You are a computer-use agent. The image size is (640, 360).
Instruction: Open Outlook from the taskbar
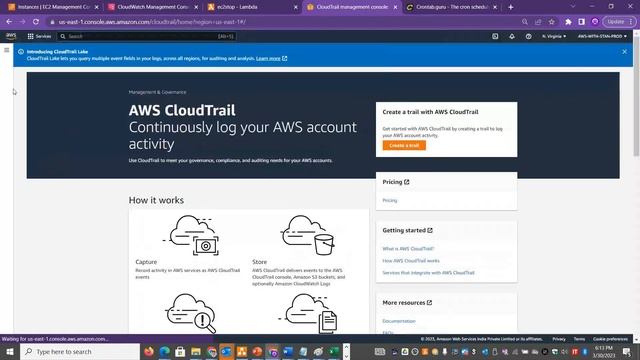coord(227,351)
